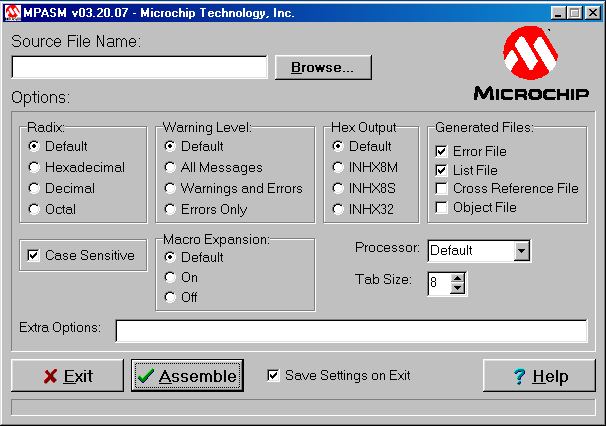Open the Processor dropdown
Image resolution: width=606 pixels, height=426 pixels.
click(521, 251)
